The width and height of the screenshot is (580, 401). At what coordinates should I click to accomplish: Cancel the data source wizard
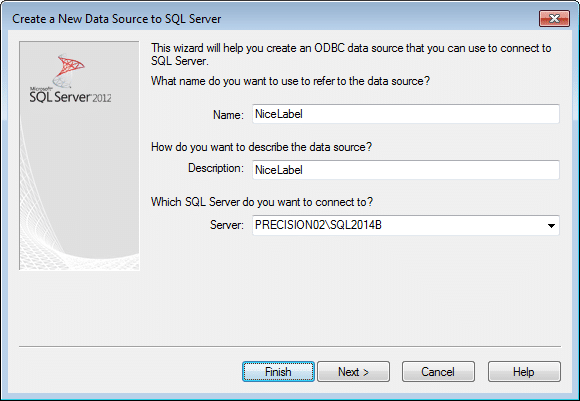click(x=438, y=371)
